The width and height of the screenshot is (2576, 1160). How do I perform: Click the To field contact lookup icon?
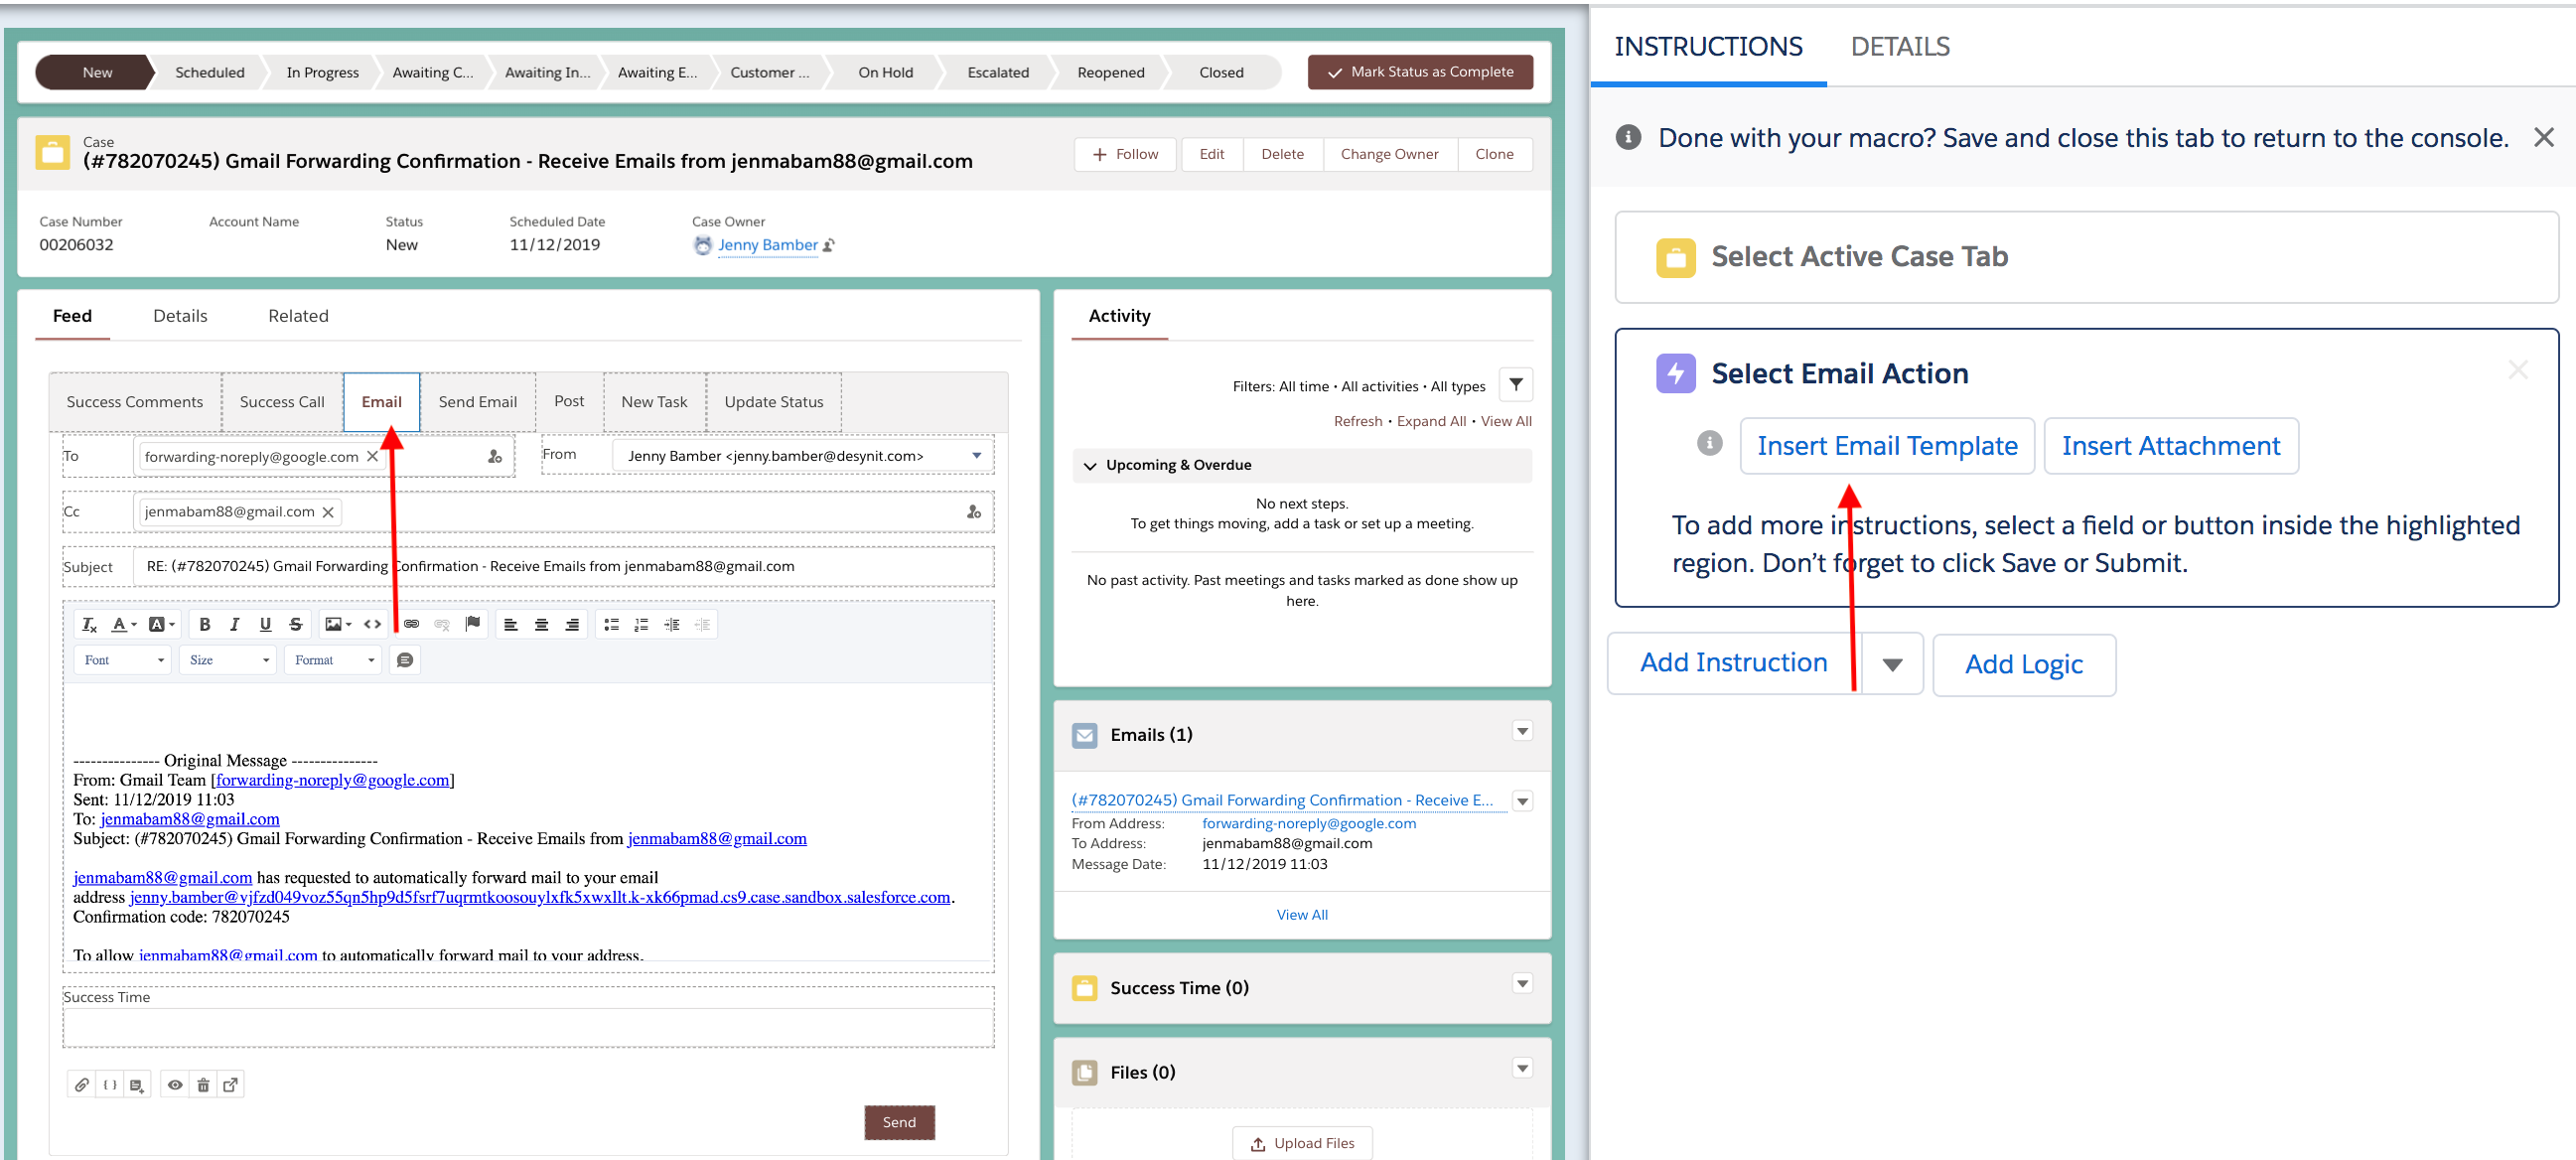(495, 457)
